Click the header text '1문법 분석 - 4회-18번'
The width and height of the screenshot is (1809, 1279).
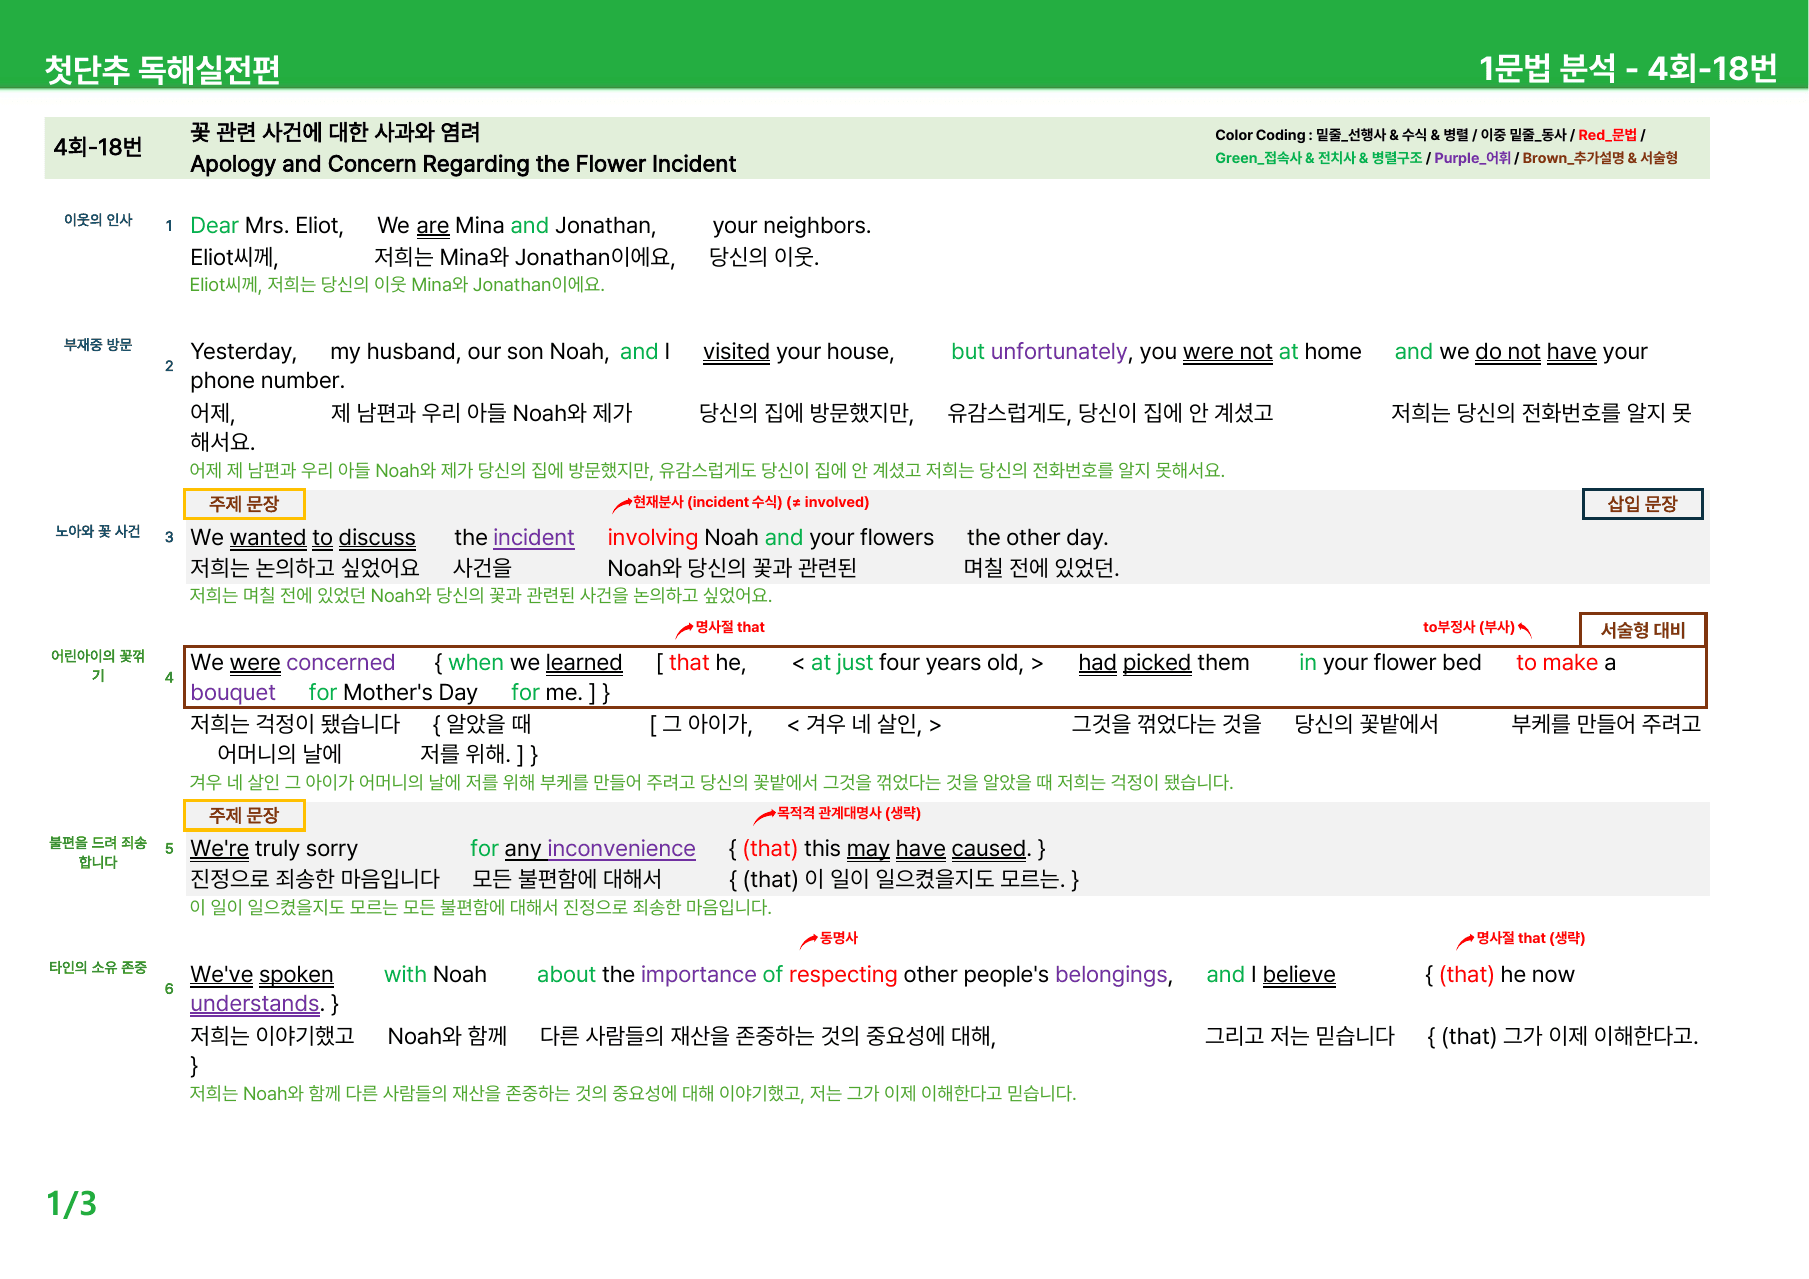click(x=1628, y=68)
